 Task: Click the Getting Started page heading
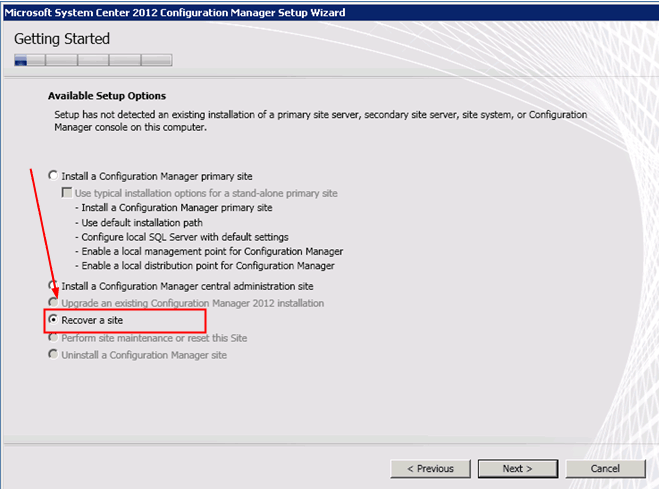[x=62, y=39]
